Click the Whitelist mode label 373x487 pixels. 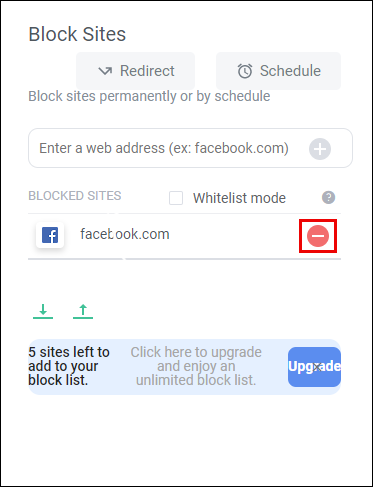point(239,198)
